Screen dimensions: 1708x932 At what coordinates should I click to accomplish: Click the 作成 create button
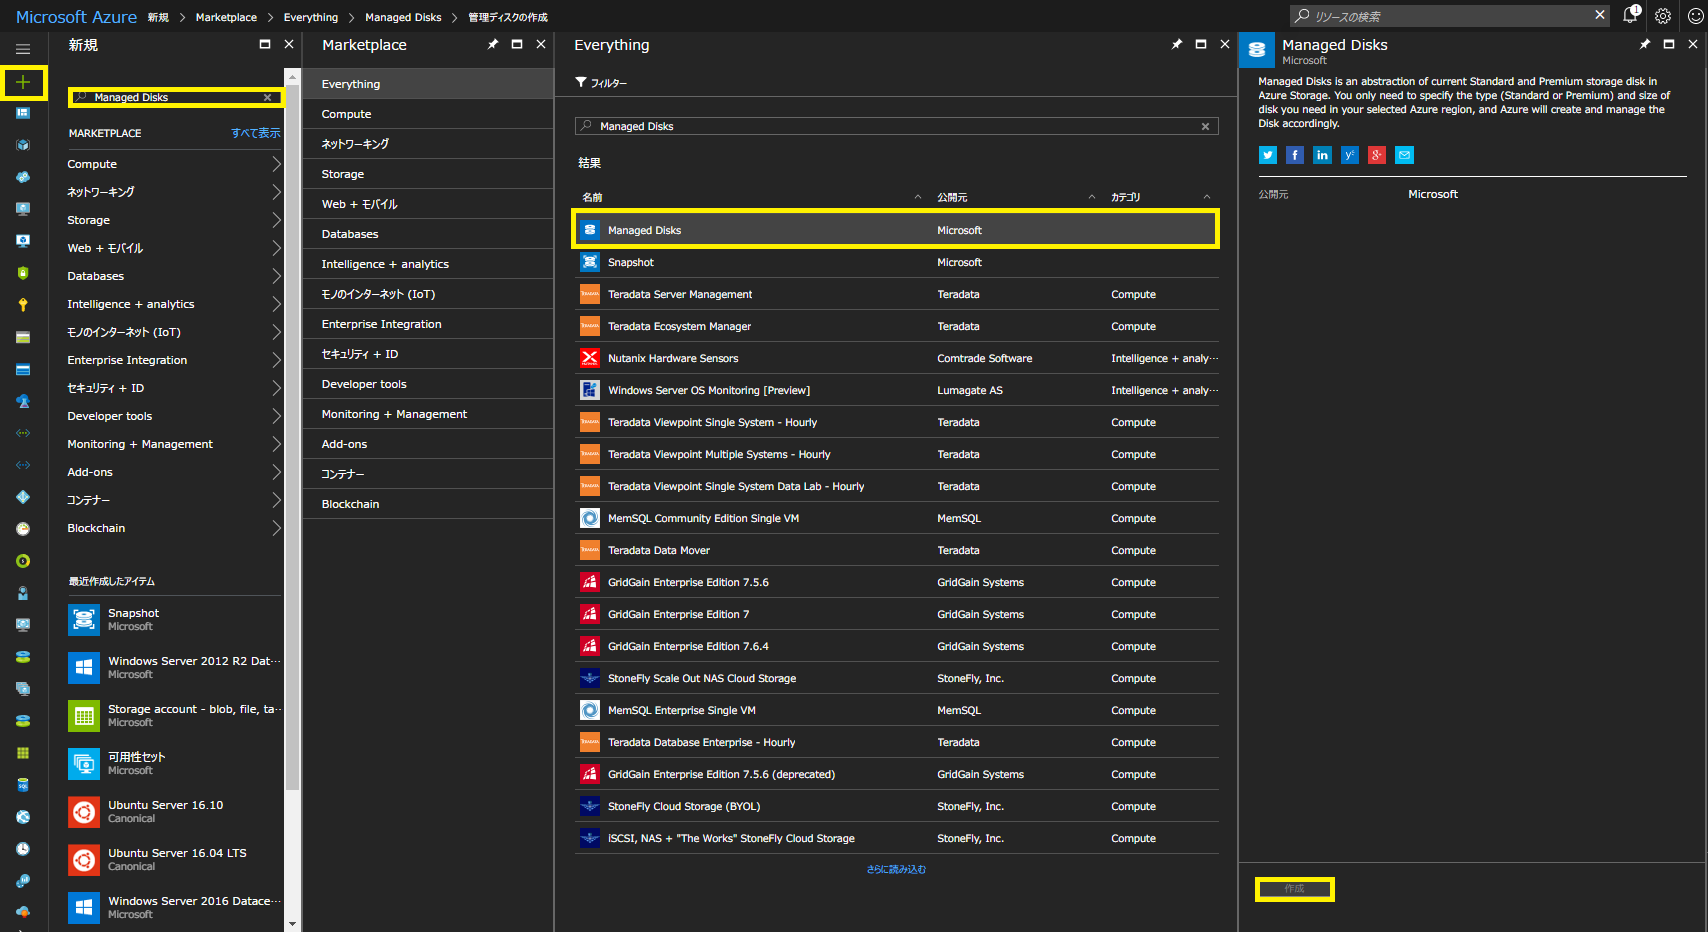pos(1295,889)
